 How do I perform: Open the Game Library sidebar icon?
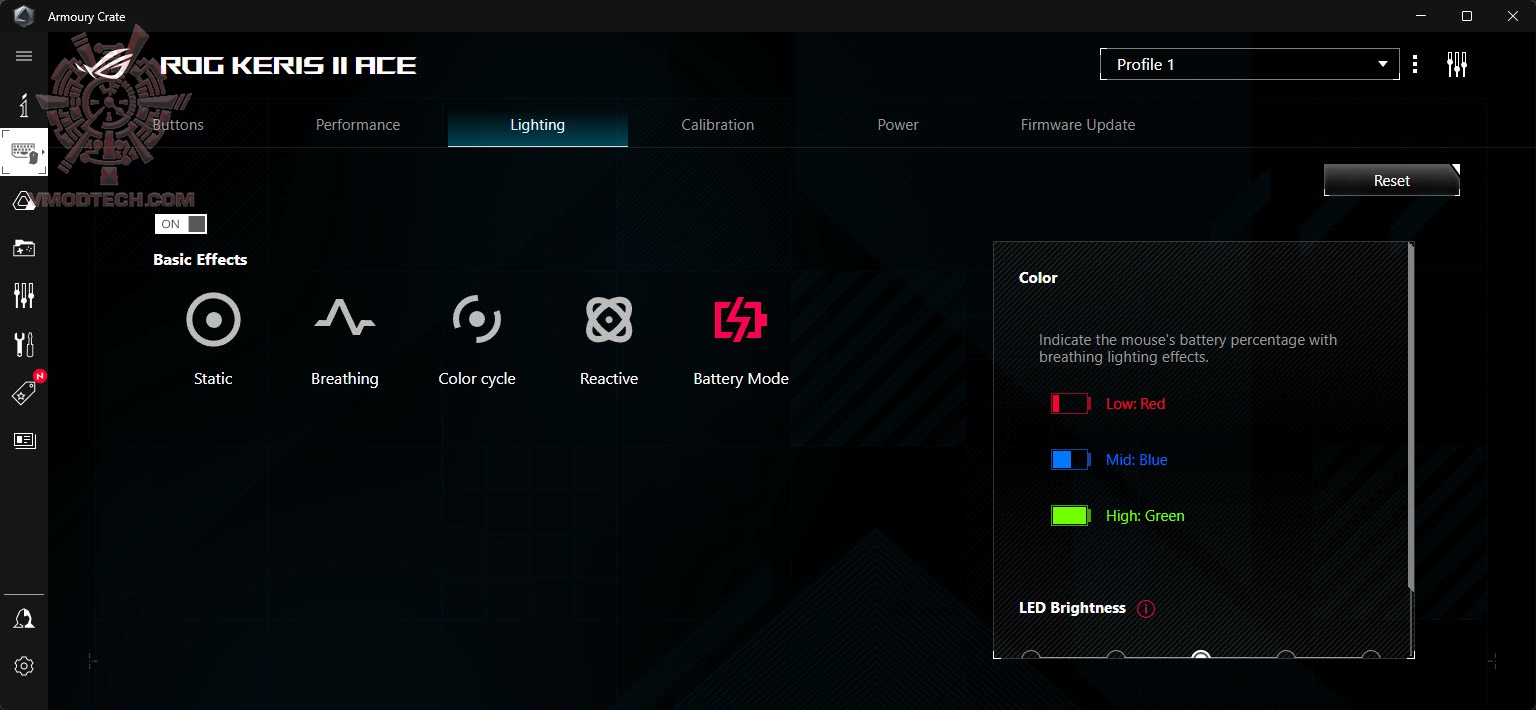[x=24, y=248]
